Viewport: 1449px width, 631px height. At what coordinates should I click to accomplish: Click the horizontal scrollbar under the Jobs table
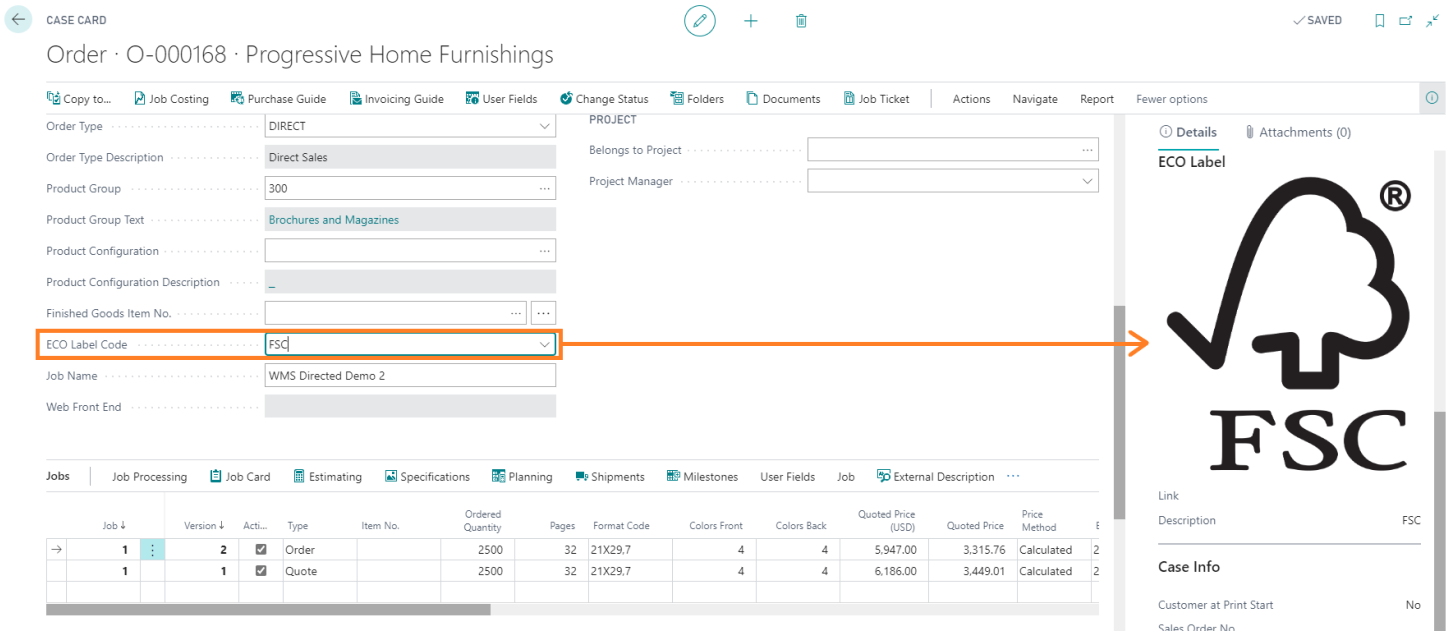tap(268, 609)
